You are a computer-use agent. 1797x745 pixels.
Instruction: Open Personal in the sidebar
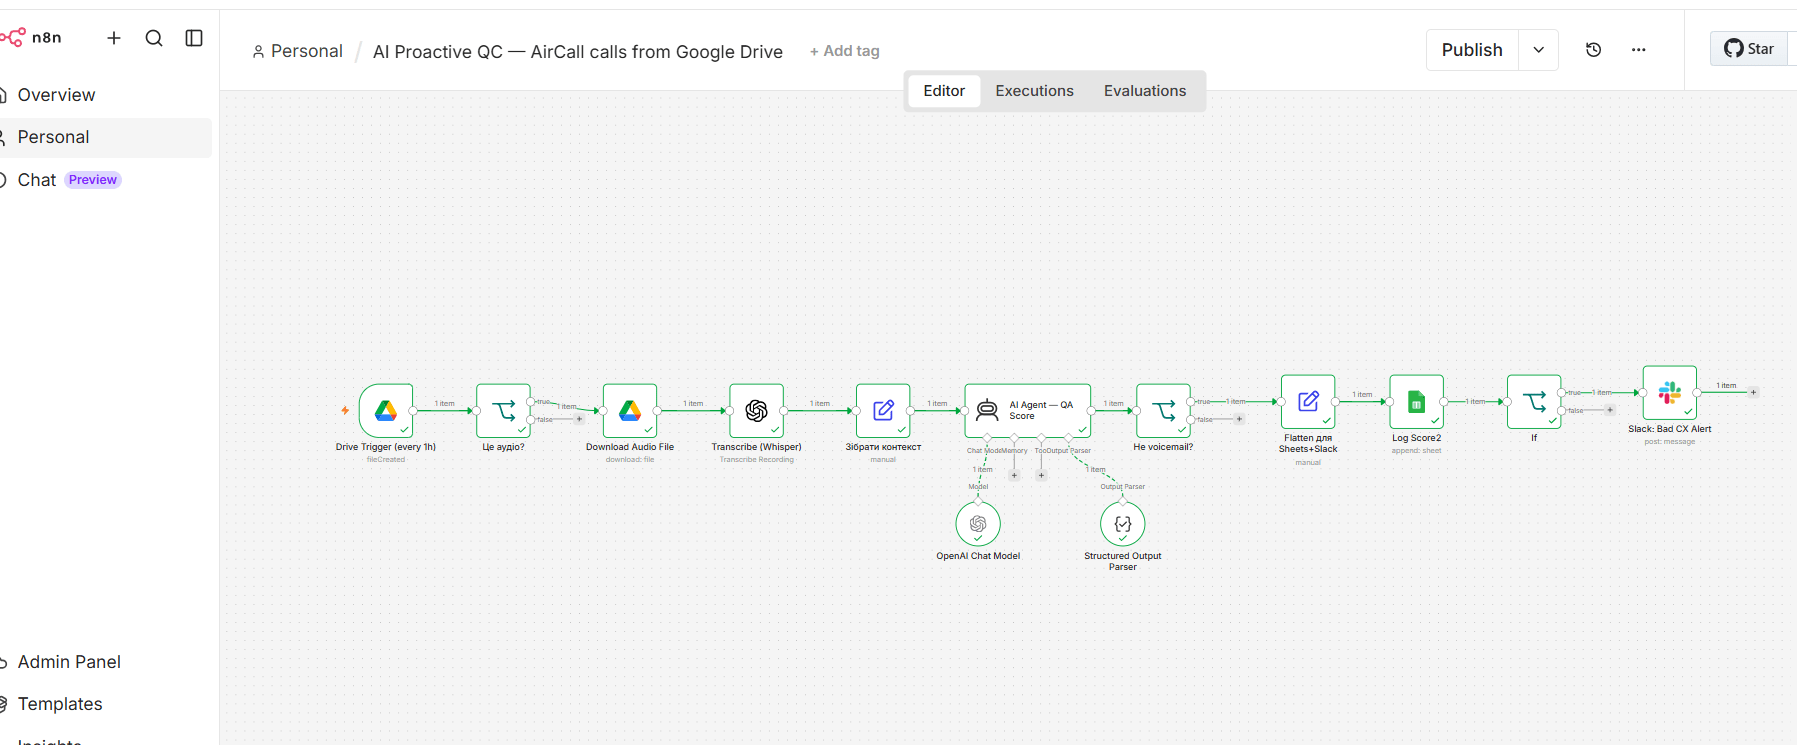coord(104,137)
